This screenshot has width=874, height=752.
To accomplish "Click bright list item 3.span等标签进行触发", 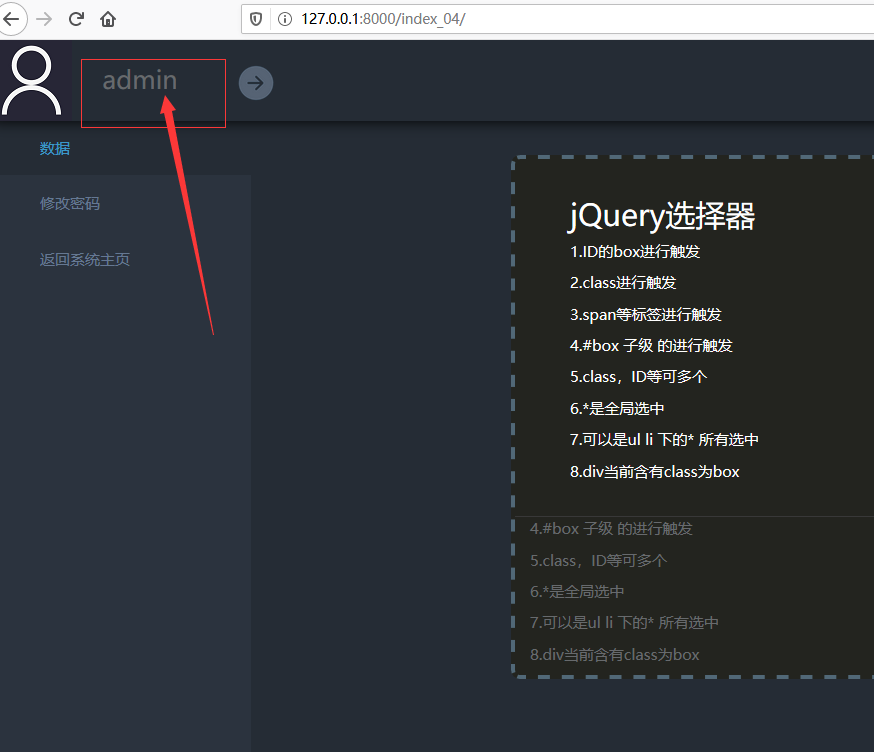I will tap(645, 314).
